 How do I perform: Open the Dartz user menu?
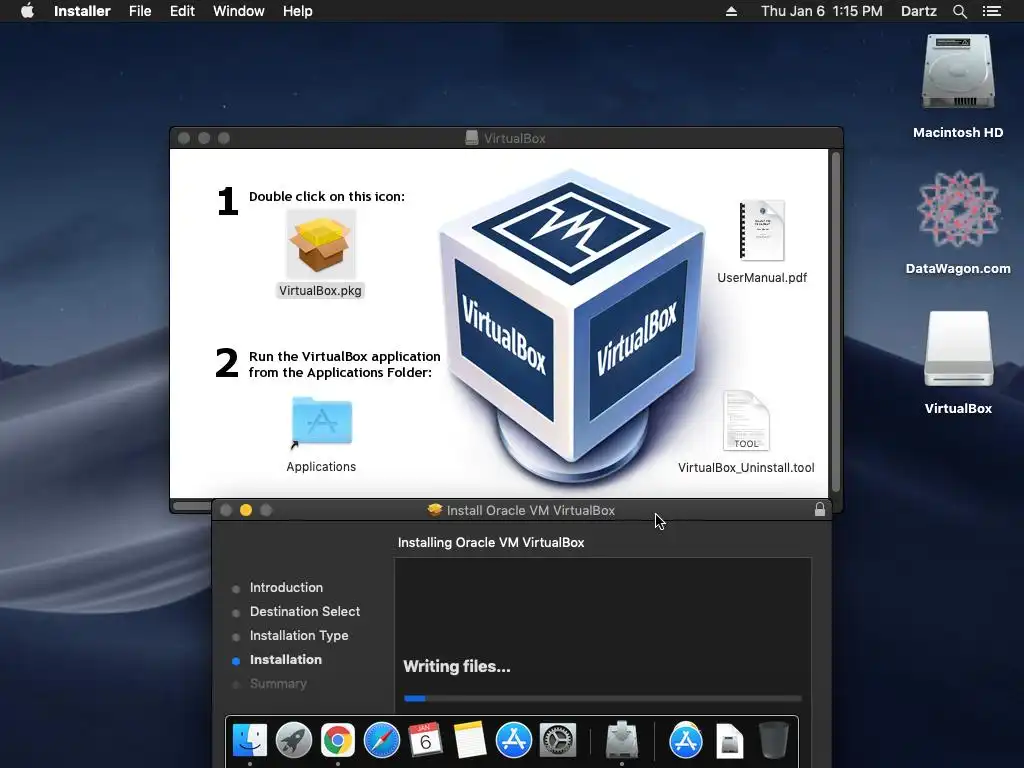point(919,11)
